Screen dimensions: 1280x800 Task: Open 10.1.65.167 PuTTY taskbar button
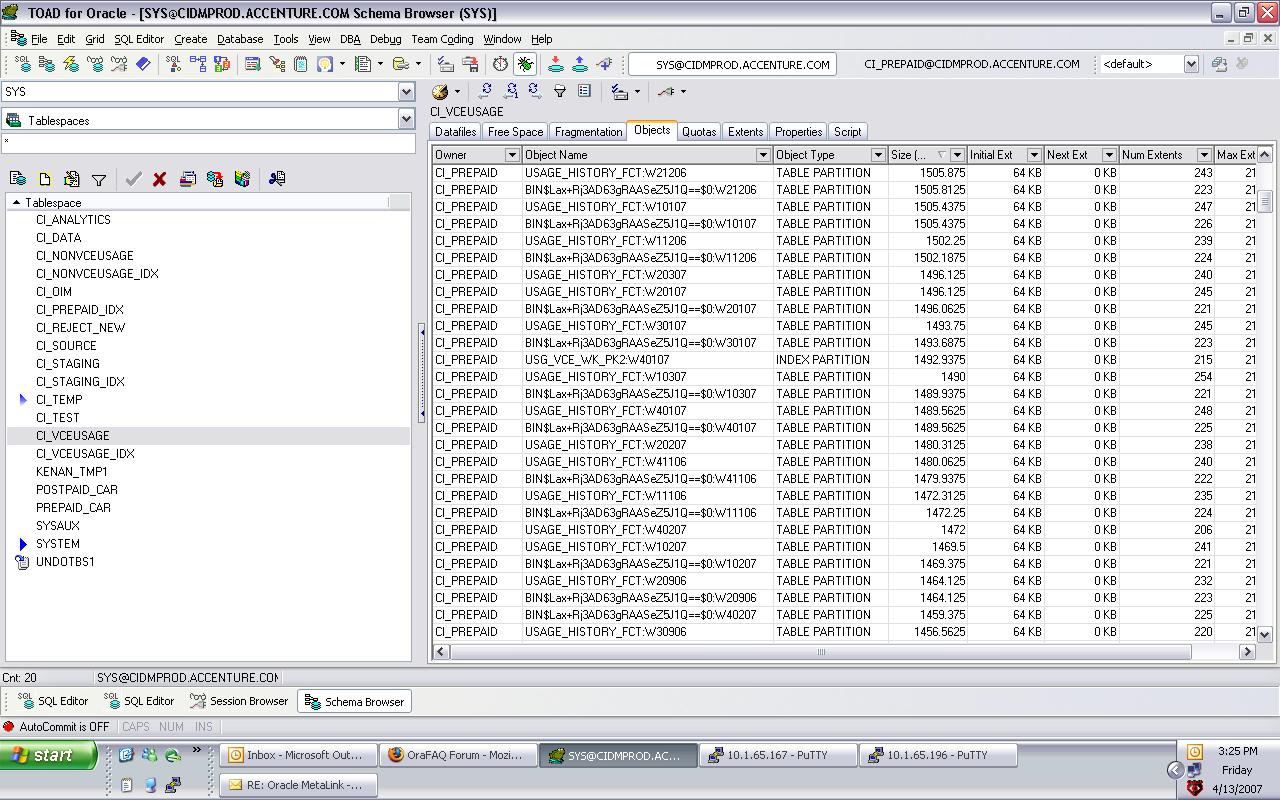pyautogui.click(x=778, y=755)
